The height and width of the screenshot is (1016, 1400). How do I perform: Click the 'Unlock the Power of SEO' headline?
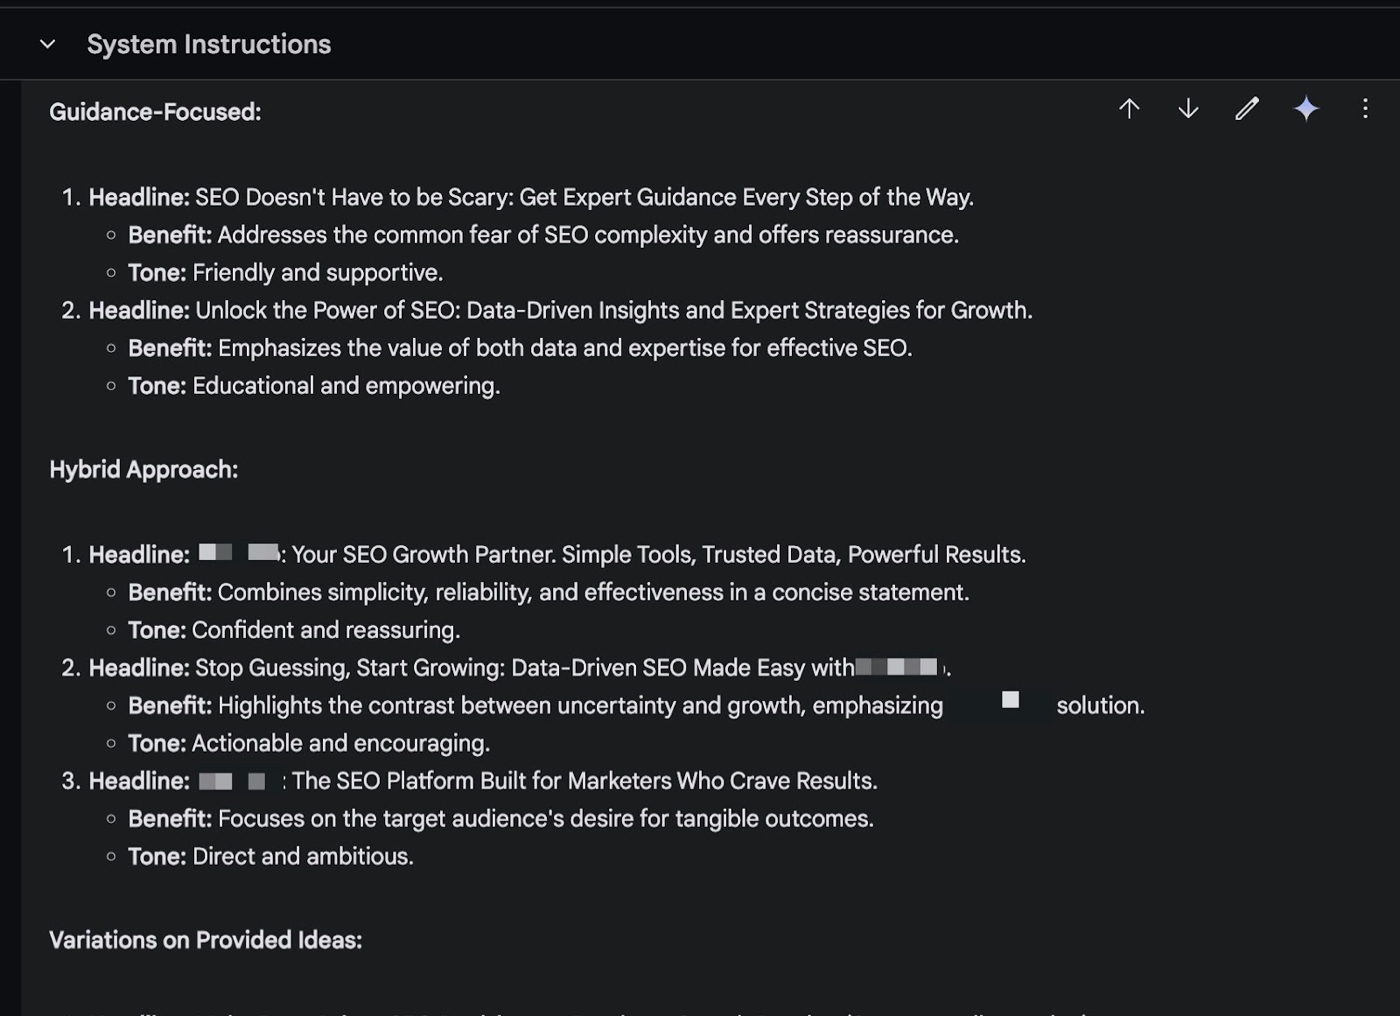tap(613, 310)
